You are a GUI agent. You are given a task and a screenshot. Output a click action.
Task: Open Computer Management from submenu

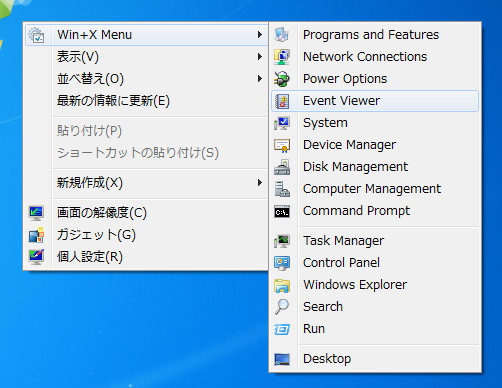375,189
